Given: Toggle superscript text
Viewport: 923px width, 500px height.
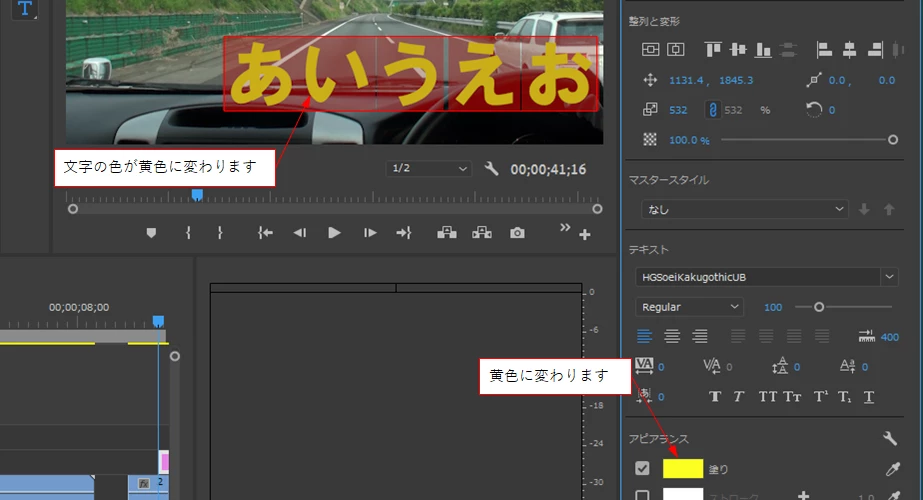Looking at the screenshot, I should (x=821, y=396).
